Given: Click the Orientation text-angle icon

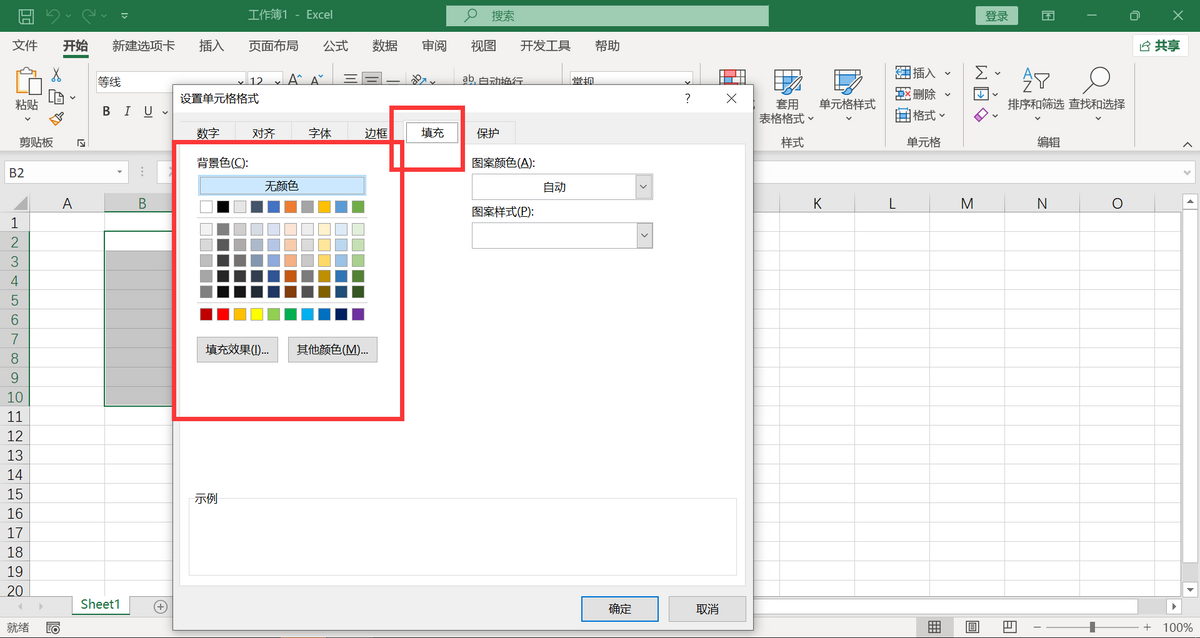Looking at the screenshot, I should pos(421,80).
